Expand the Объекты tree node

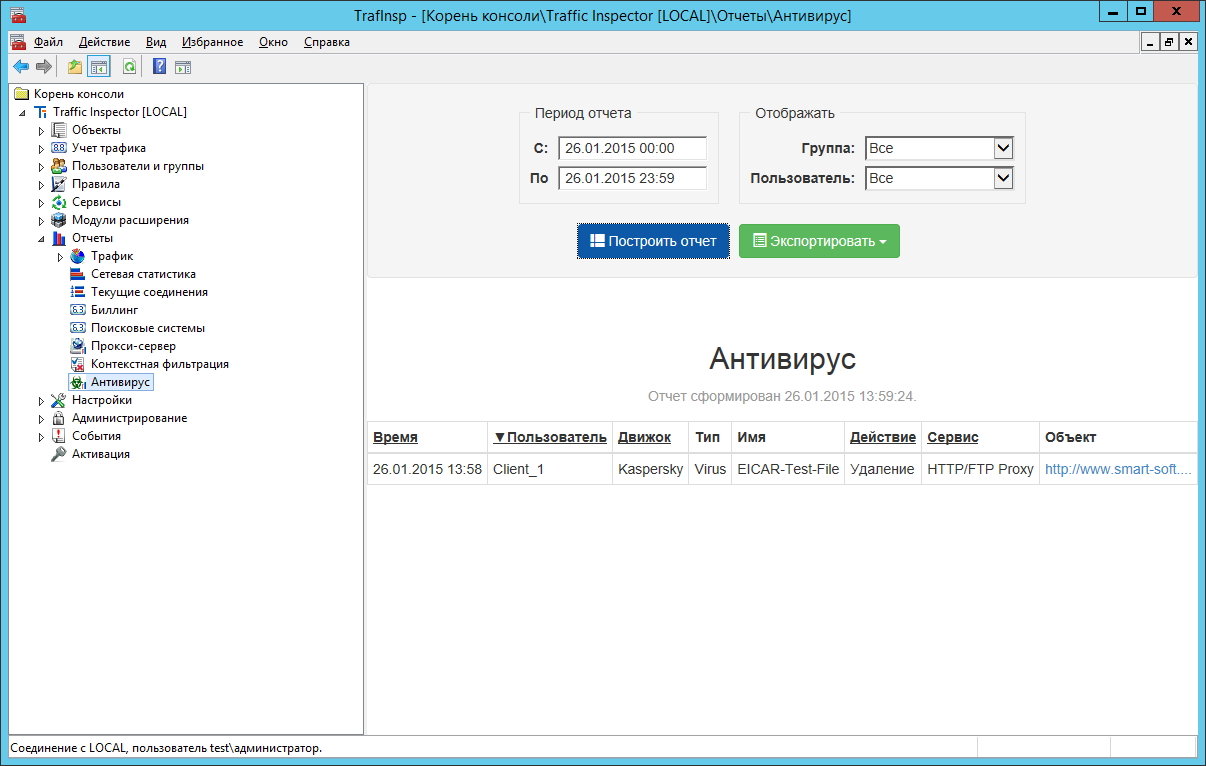coord(42,130)
